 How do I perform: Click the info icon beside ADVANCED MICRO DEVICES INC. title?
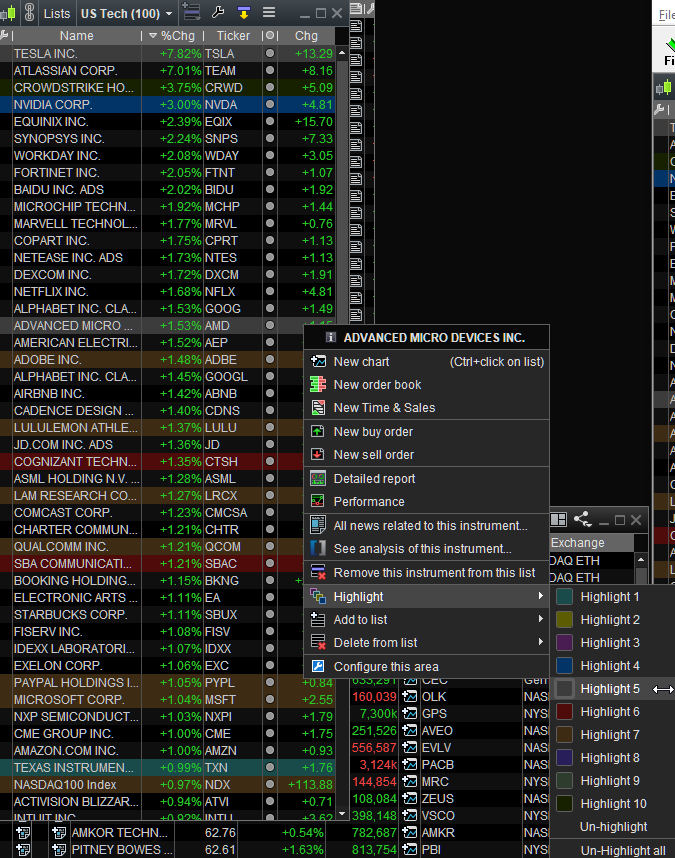pos(330,337)
